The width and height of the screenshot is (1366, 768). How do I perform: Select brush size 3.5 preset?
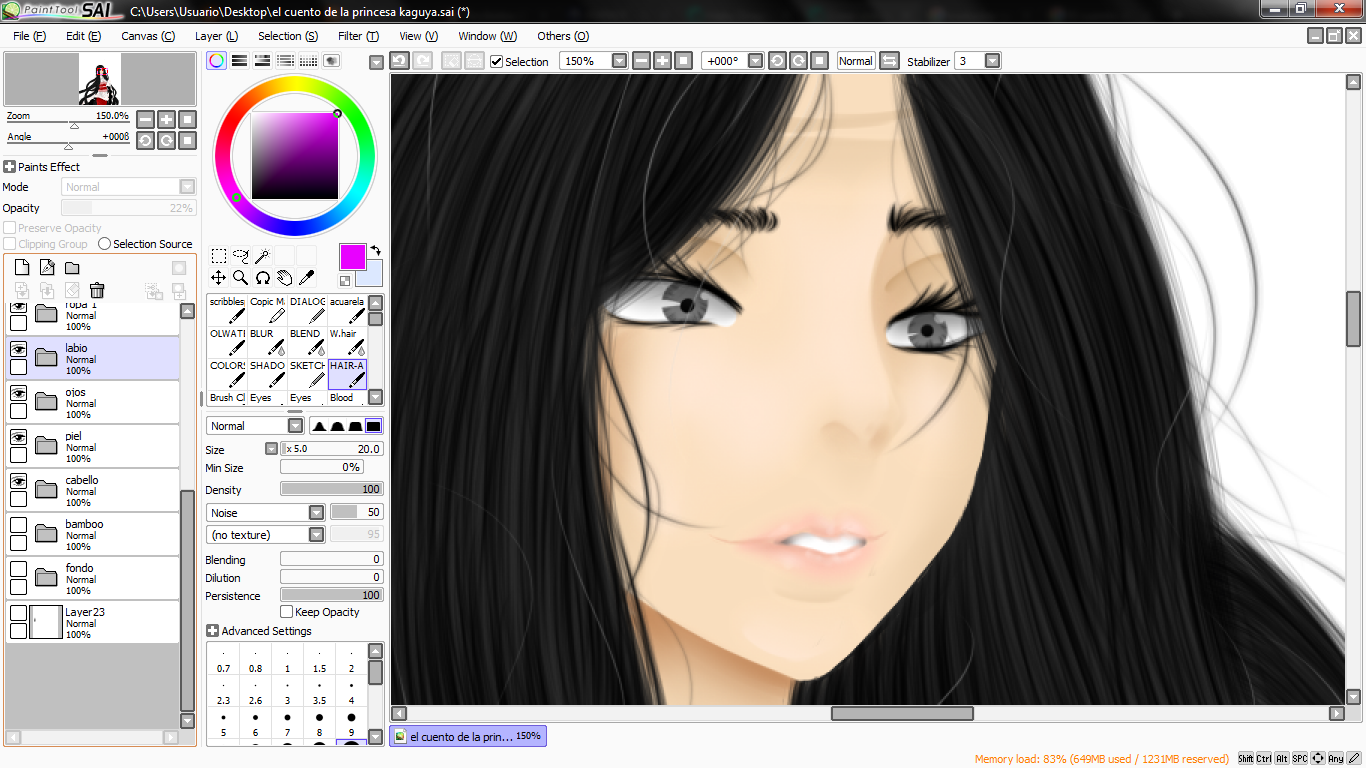click(319, 692)
